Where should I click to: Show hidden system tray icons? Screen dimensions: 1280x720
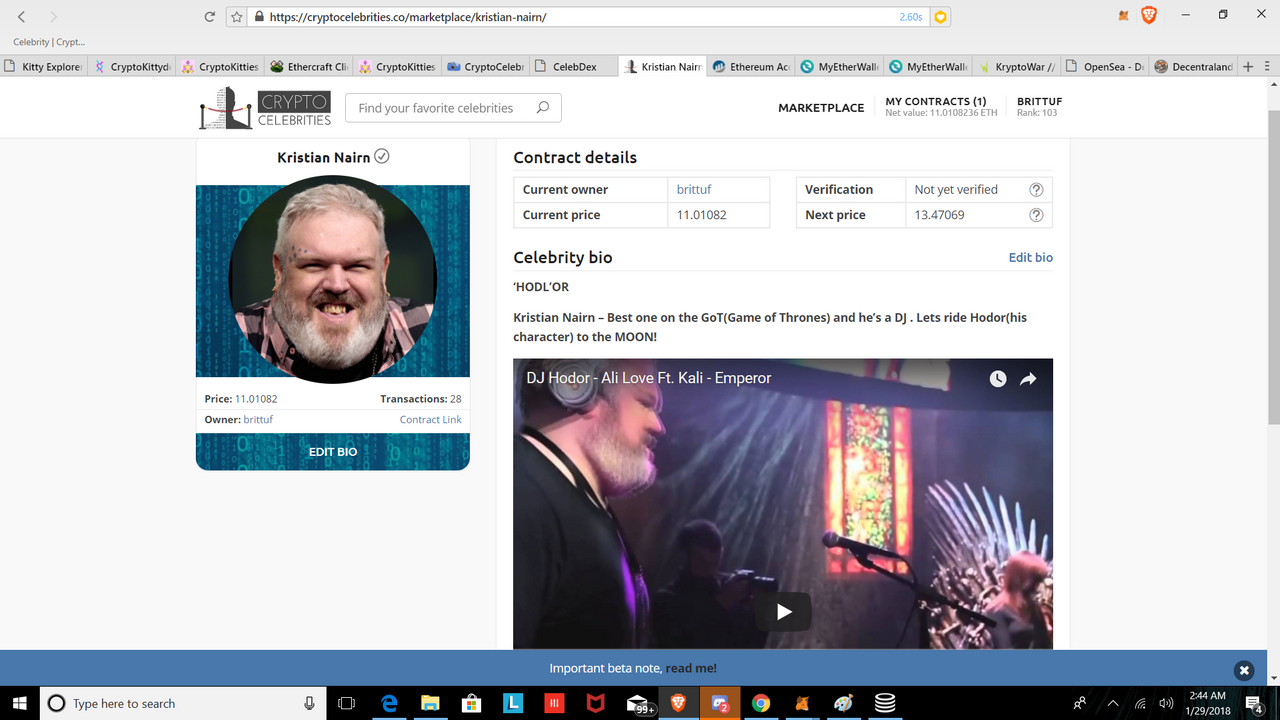[1113, 703]
